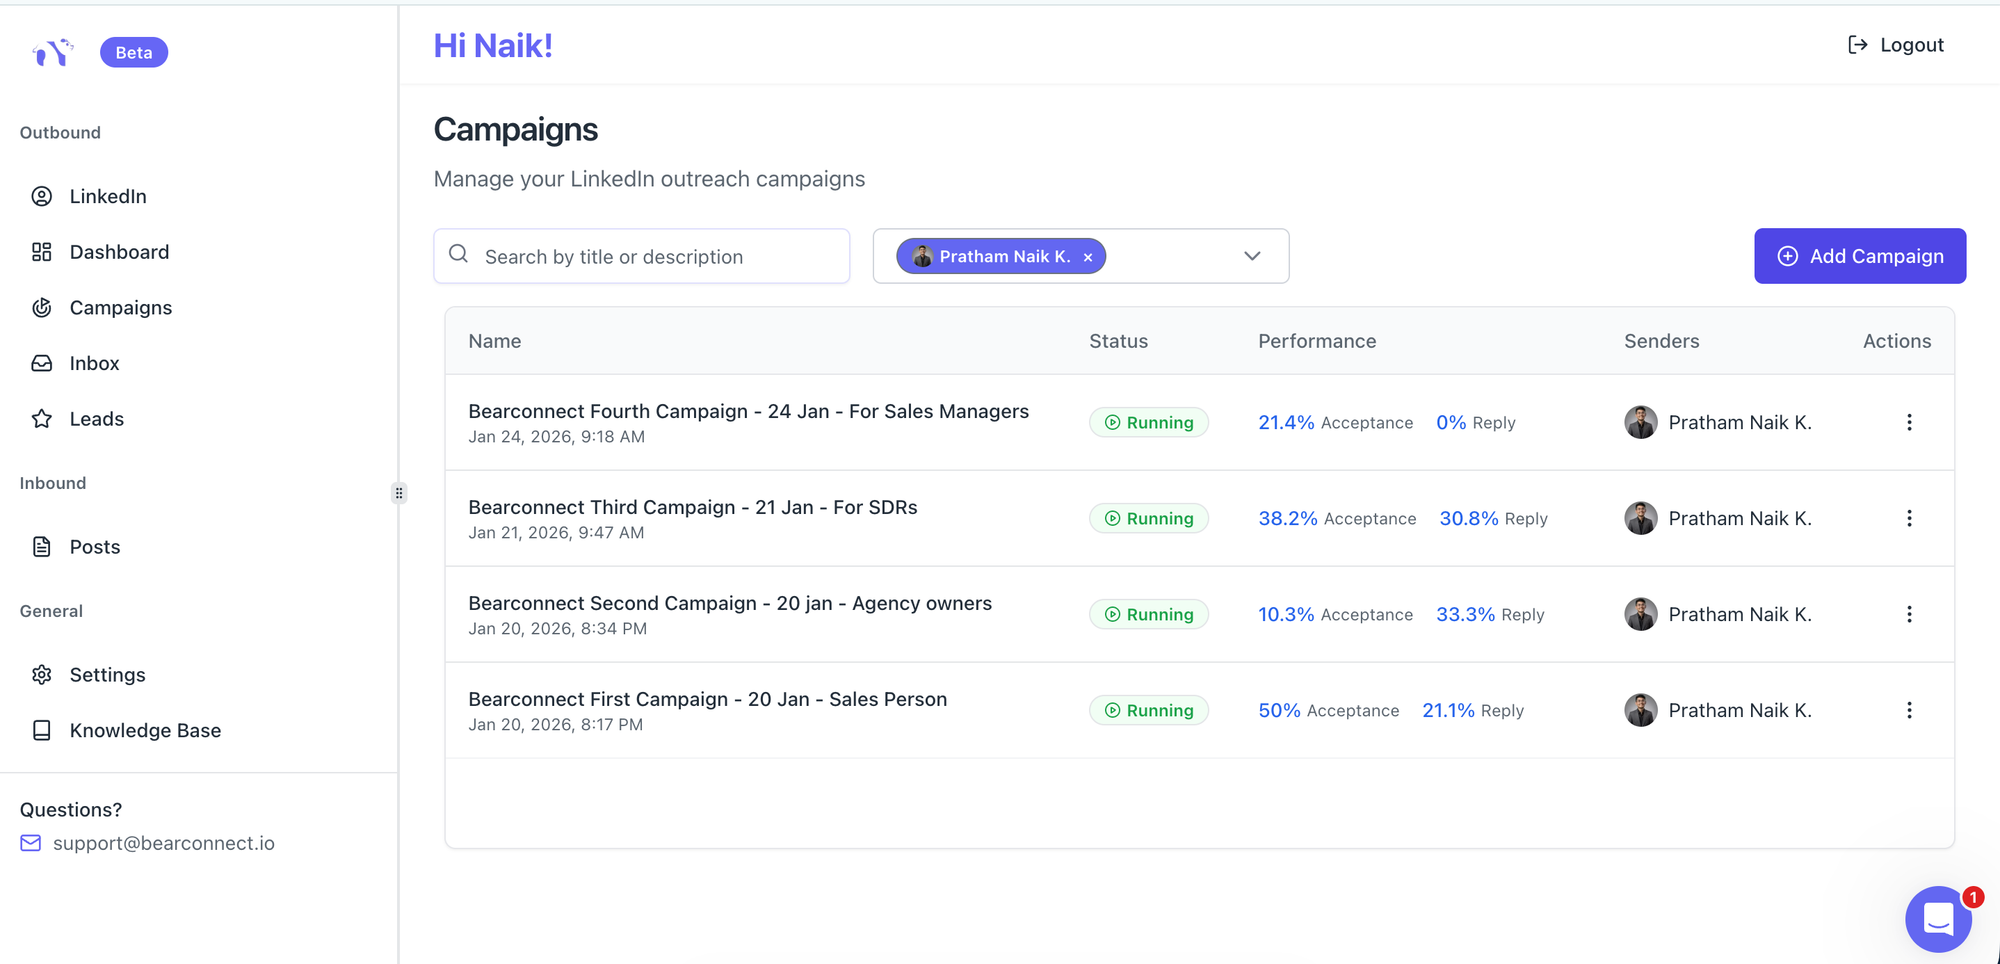Click the Inbox tray icon
Image resolution: width=2000 pixels, height=964 pixels.
pyautogui.click(x=42, y=363)
